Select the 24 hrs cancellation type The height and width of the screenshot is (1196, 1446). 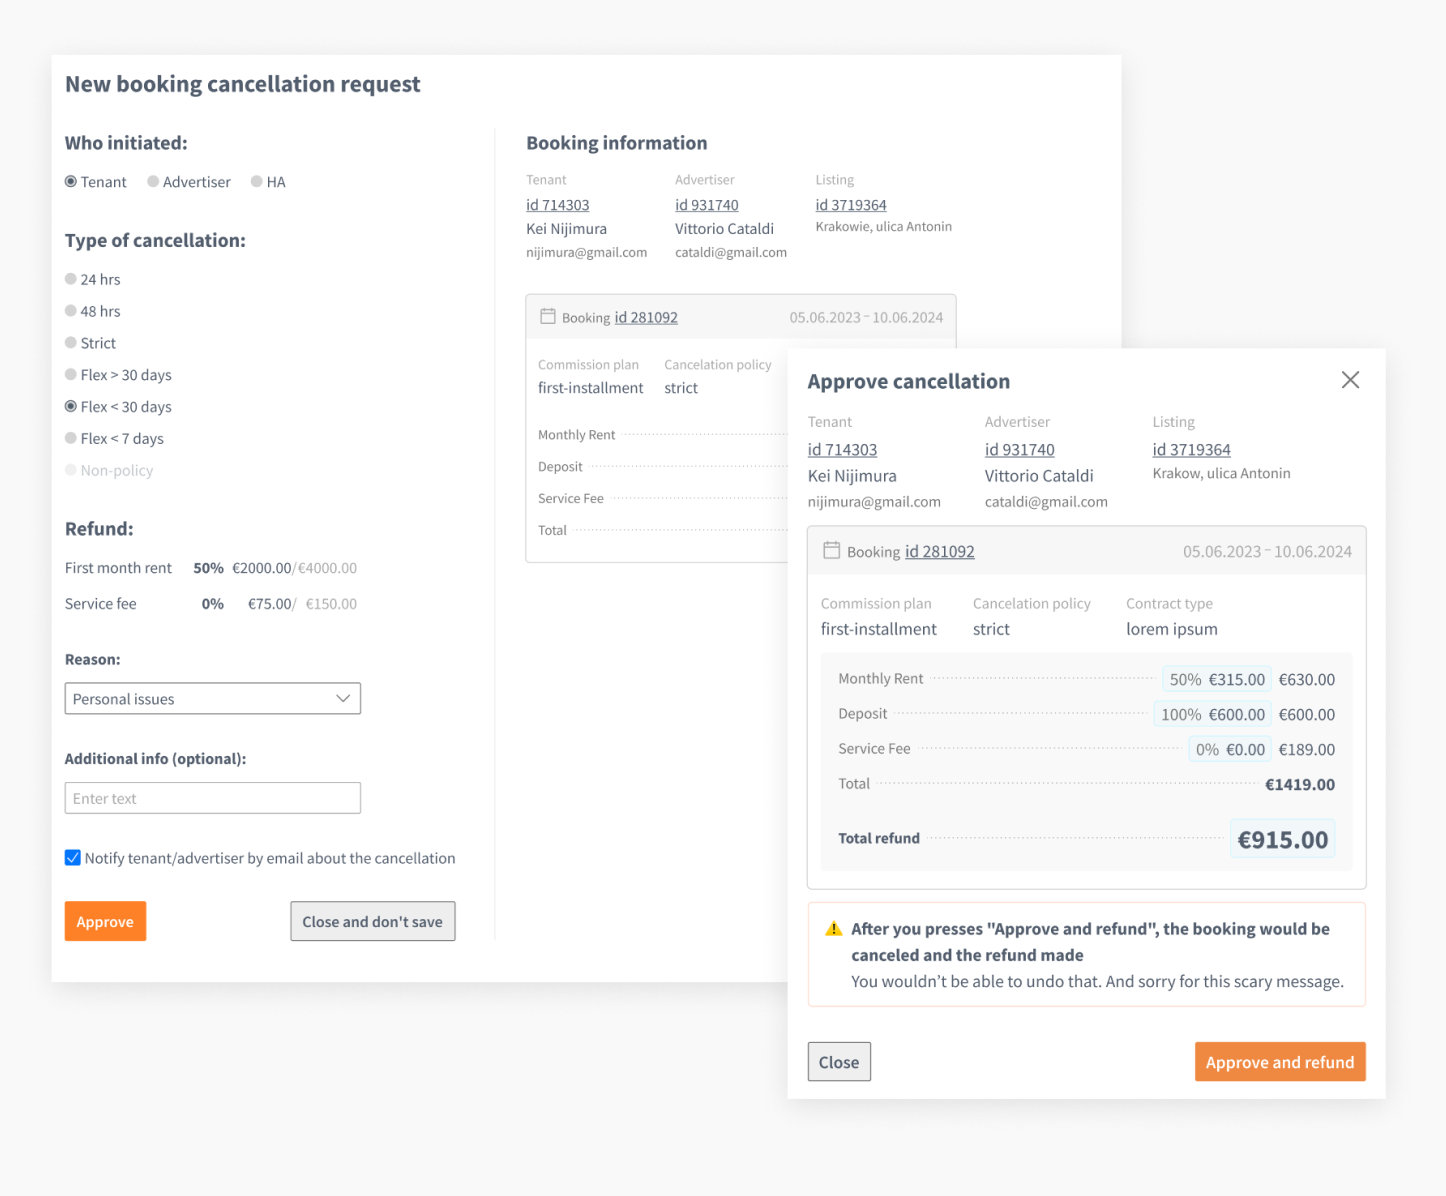click(x=71, y=279)
